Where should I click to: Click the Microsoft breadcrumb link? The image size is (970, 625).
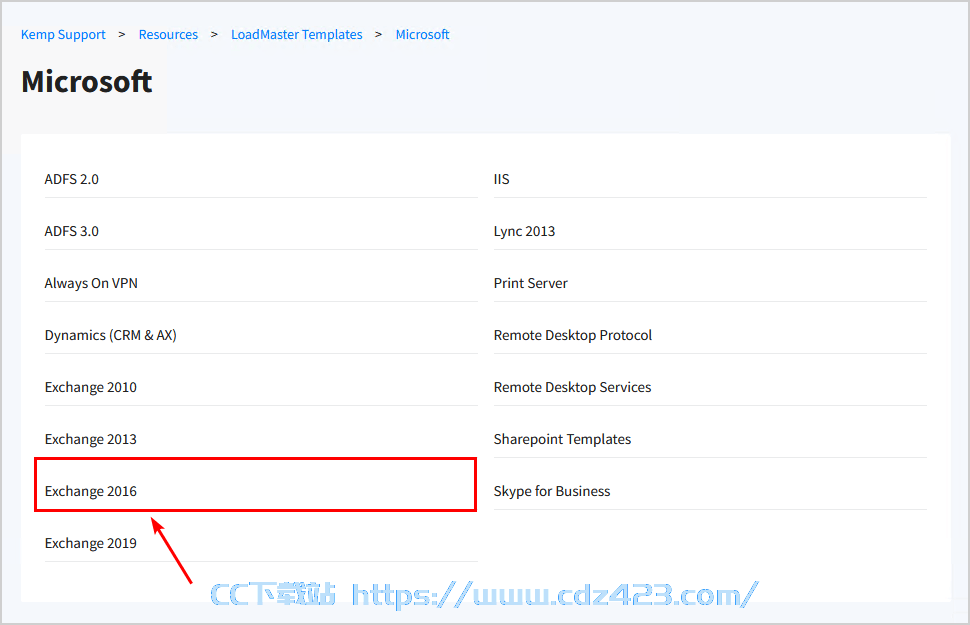tap(423, 35)
